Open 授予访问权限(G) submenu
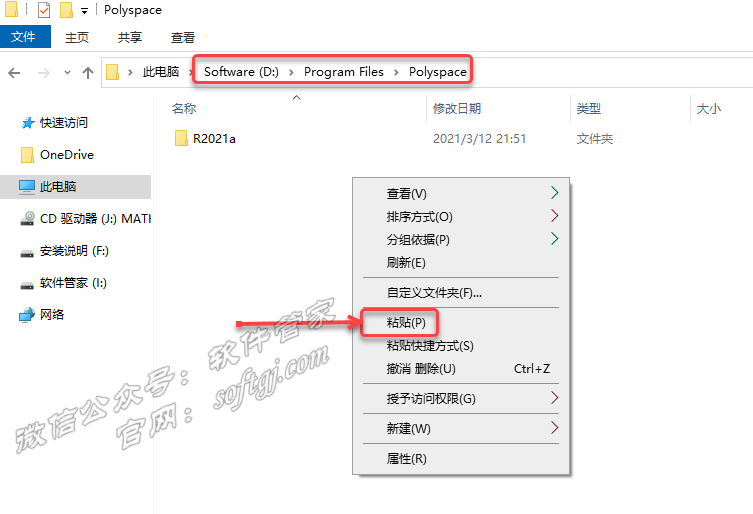This screenshot has width=753, height=514. (x=461, y=398)
